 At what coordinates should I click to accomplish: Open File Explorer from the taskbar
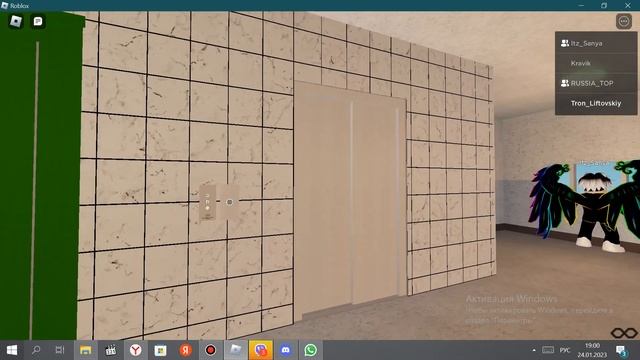pyautogui.click(x=86, y=350)
